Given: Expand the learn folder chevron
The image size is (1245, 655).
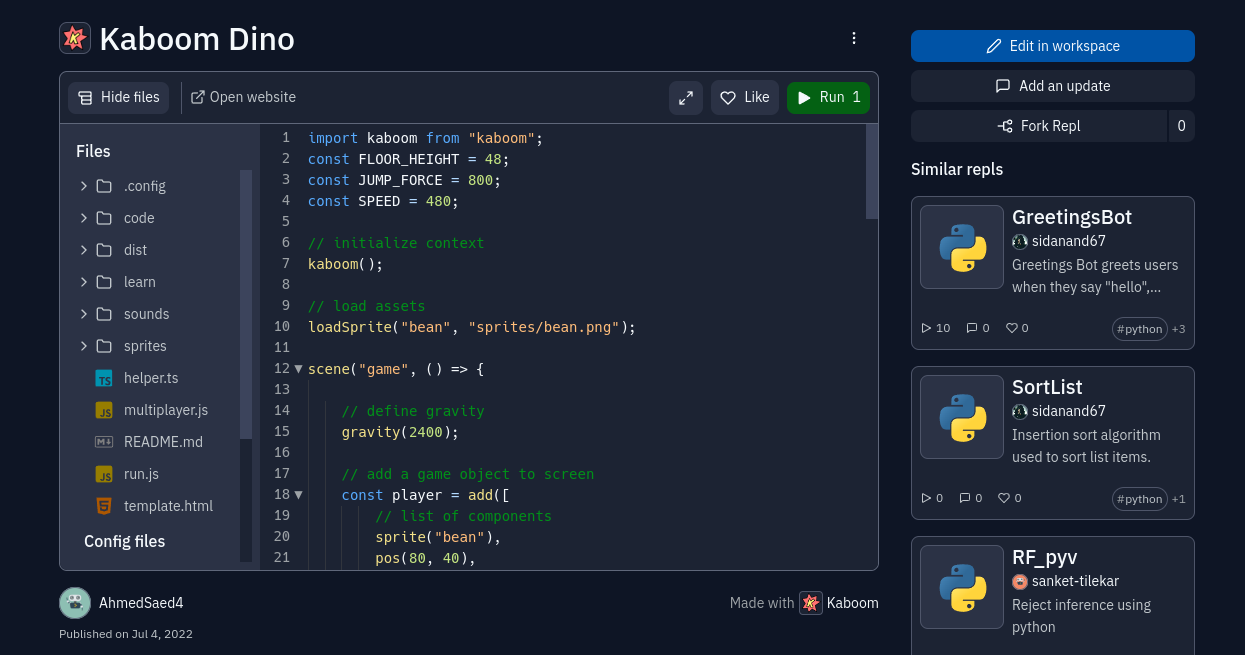Looking at the screenshot, I should tap(84, 282).
